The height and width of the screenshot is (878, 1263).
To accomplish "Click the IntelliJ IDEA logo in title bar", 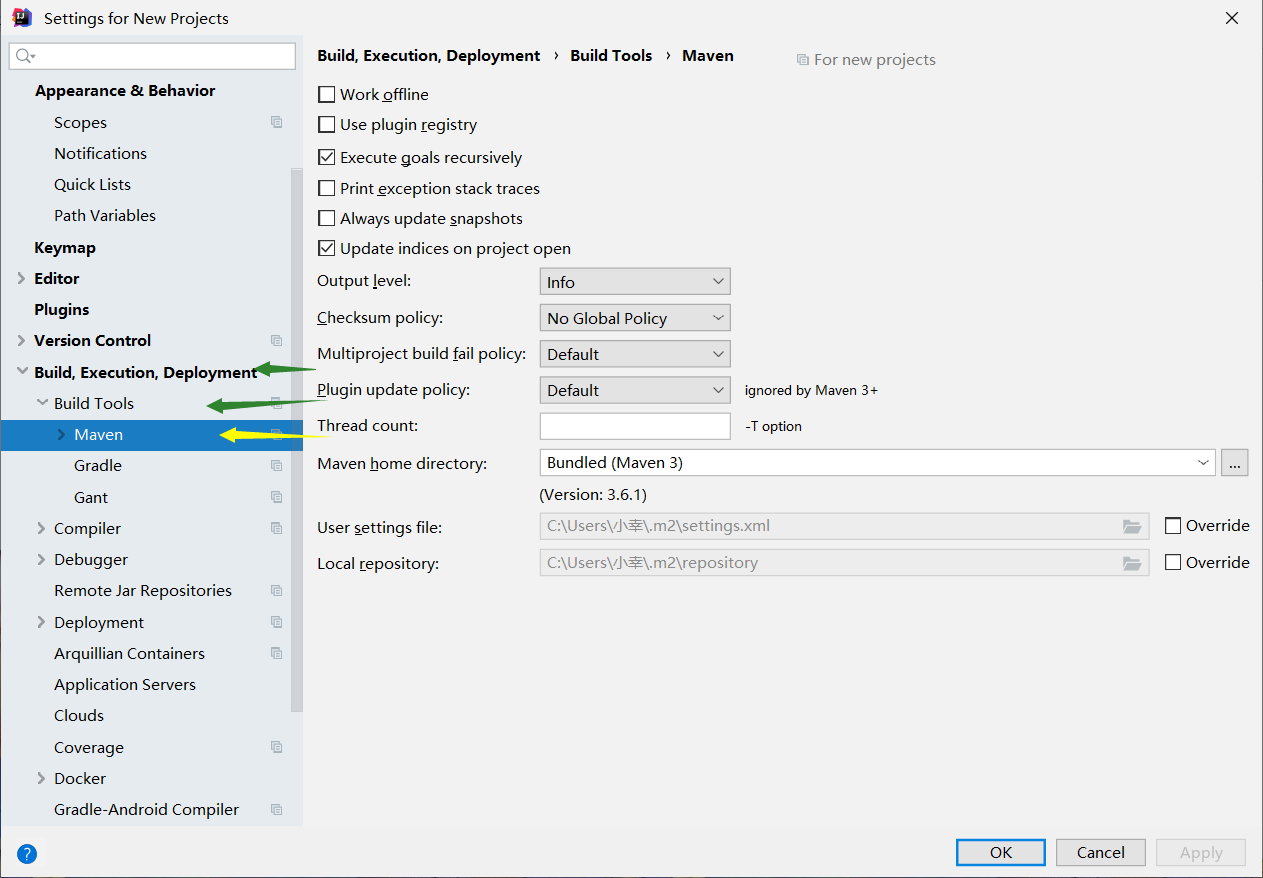I will click(x=21, y=17).
